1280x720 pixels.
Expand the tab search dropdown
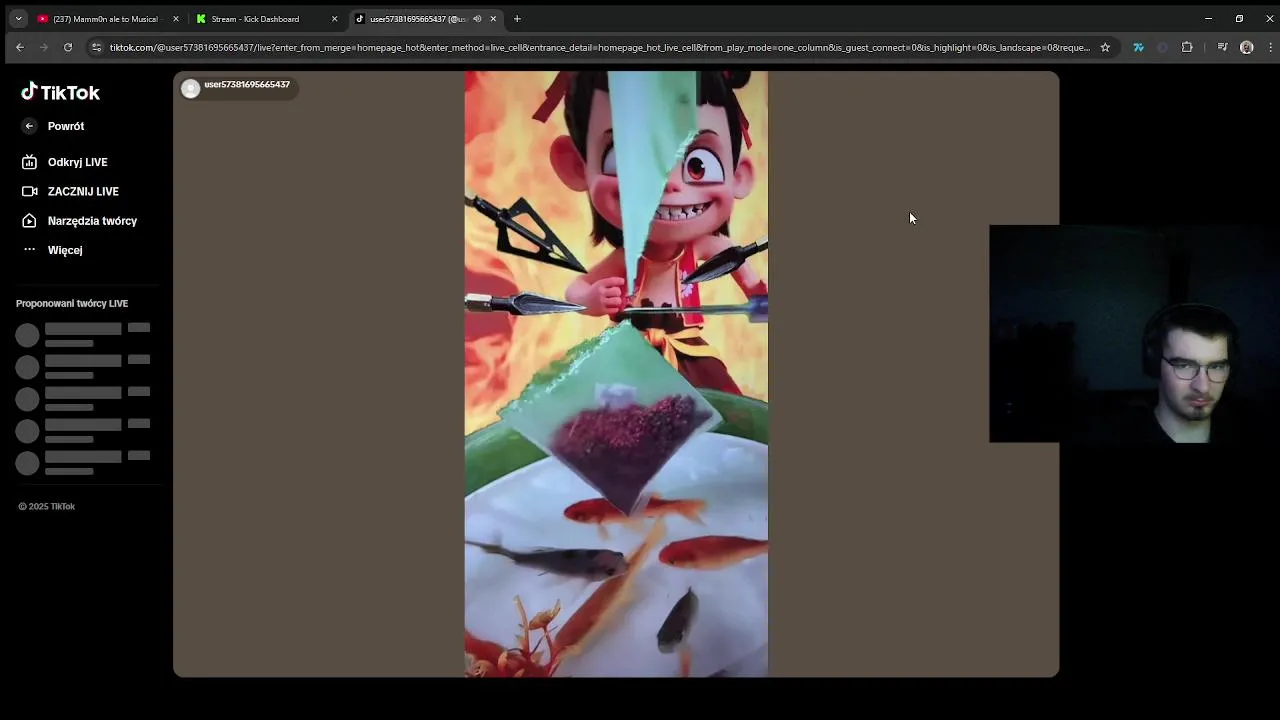pyautogui.click(x=18, y=19)
